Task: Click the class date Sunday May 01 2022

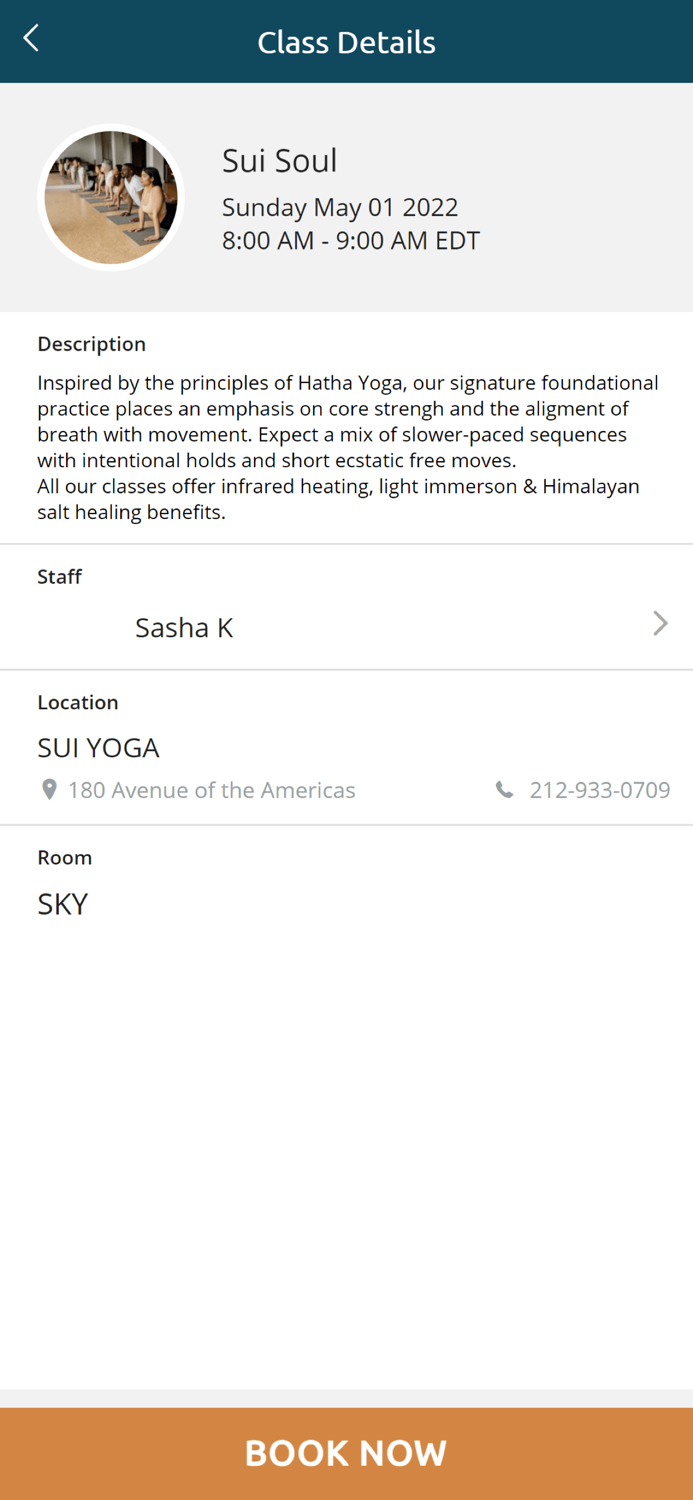Action: click(x=340, y=208)
